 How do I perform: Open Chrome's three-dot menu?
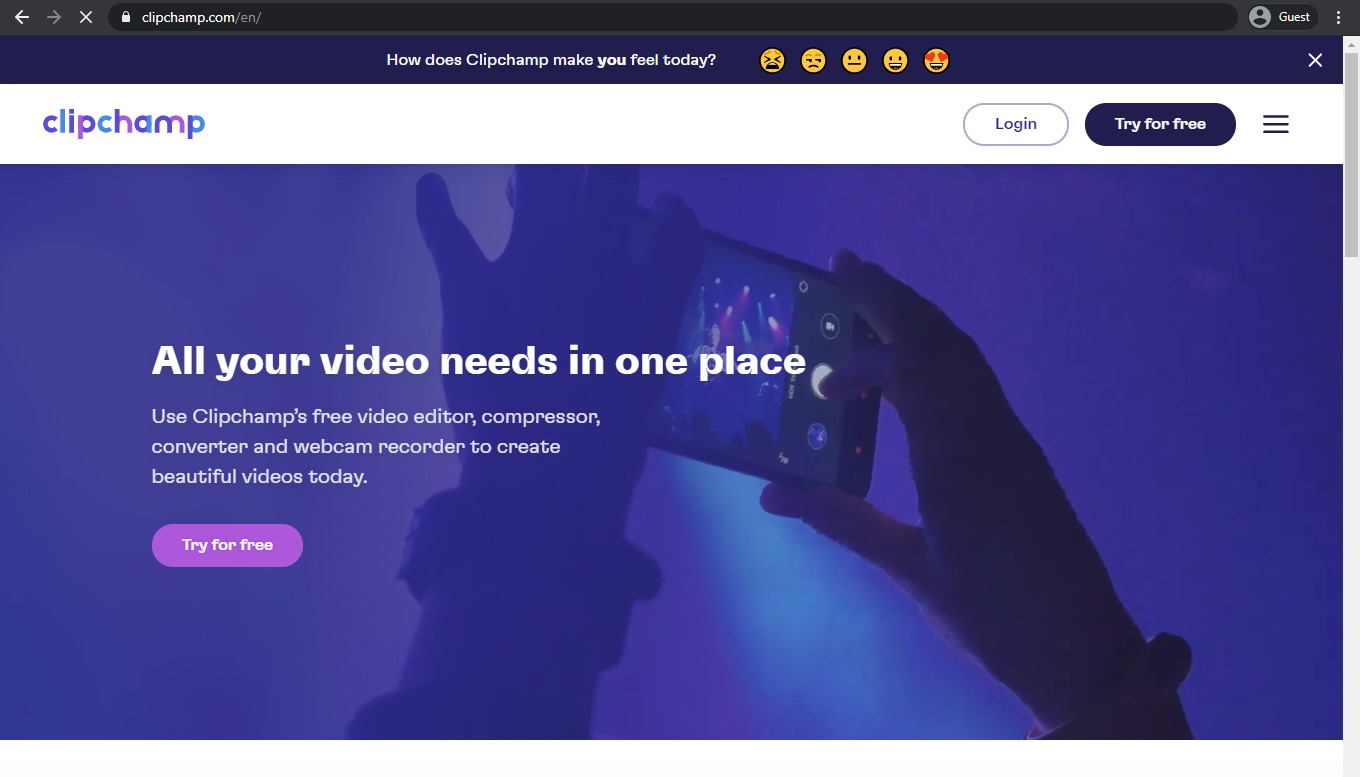1339,17
